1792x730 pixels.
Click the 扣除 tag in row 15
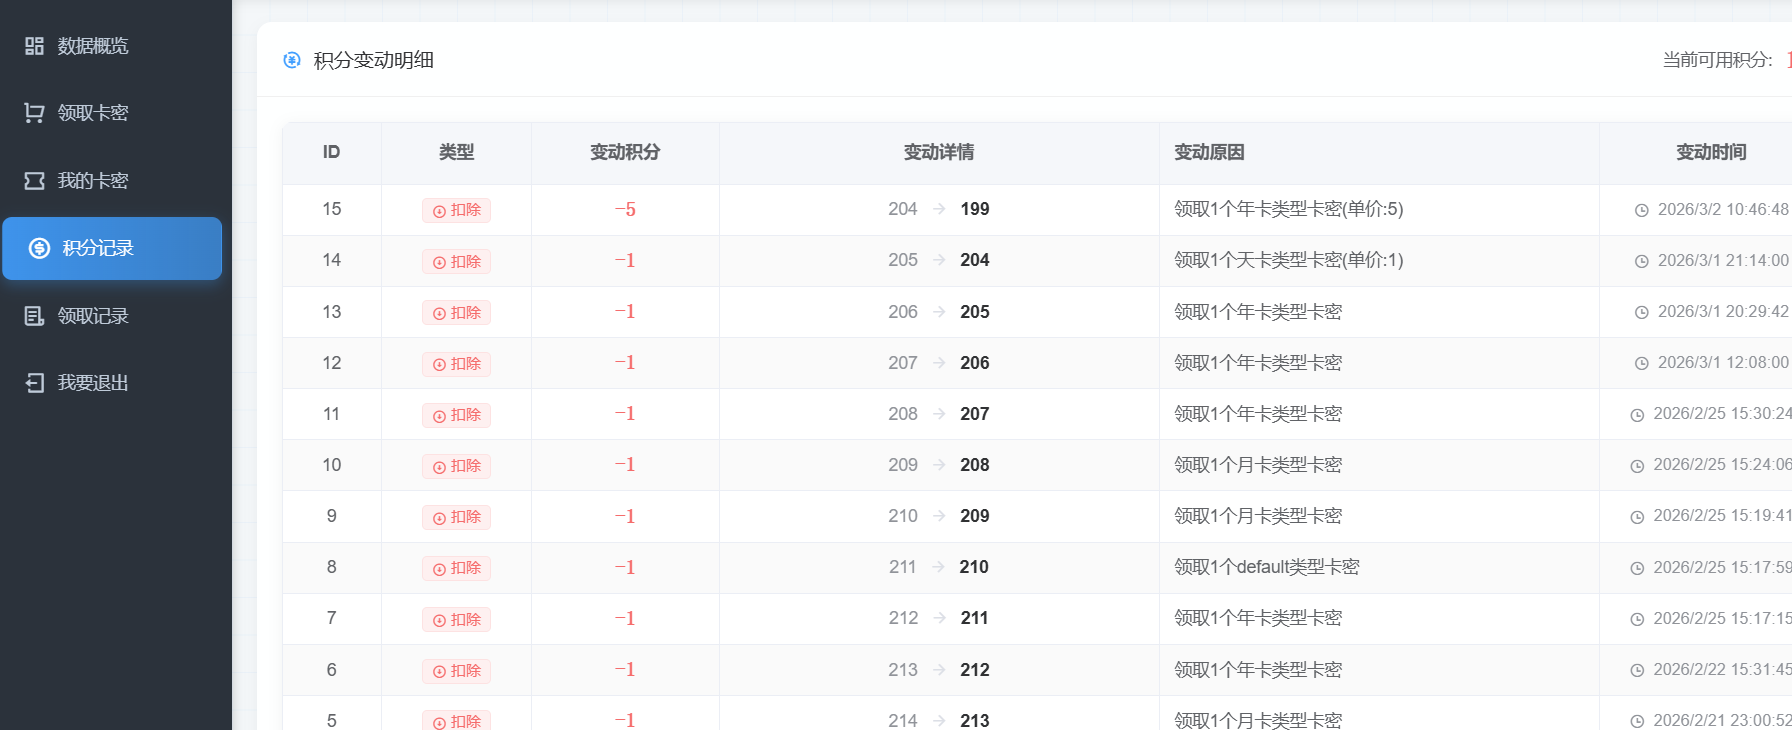click(x=456, y=210)
